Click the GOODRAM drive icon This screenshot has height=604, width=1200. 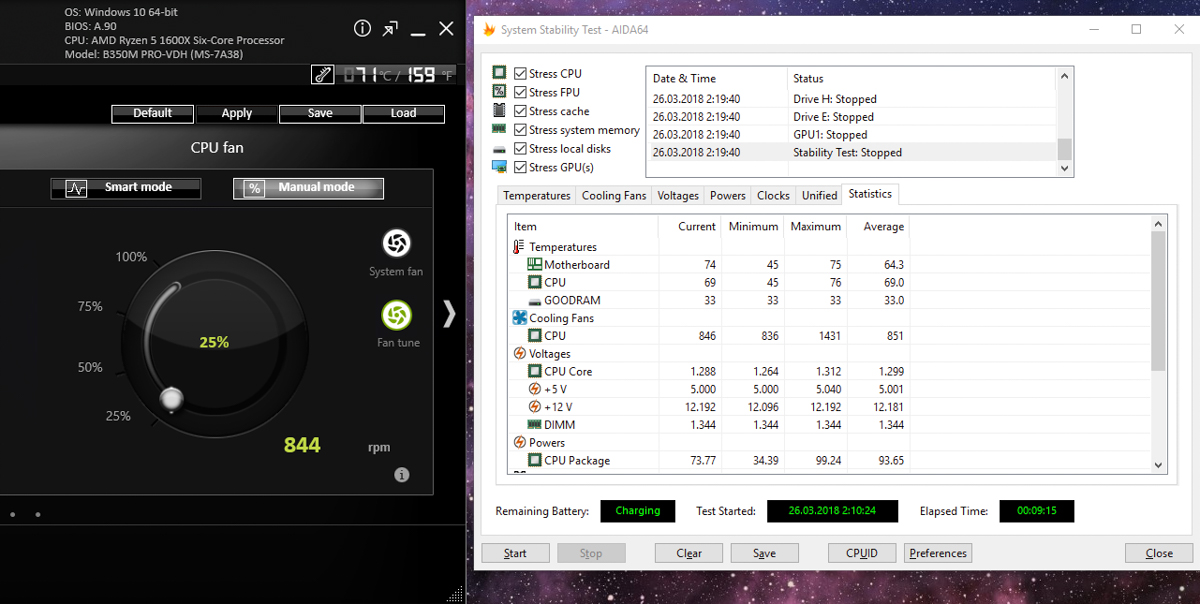[x=535, y=301]
